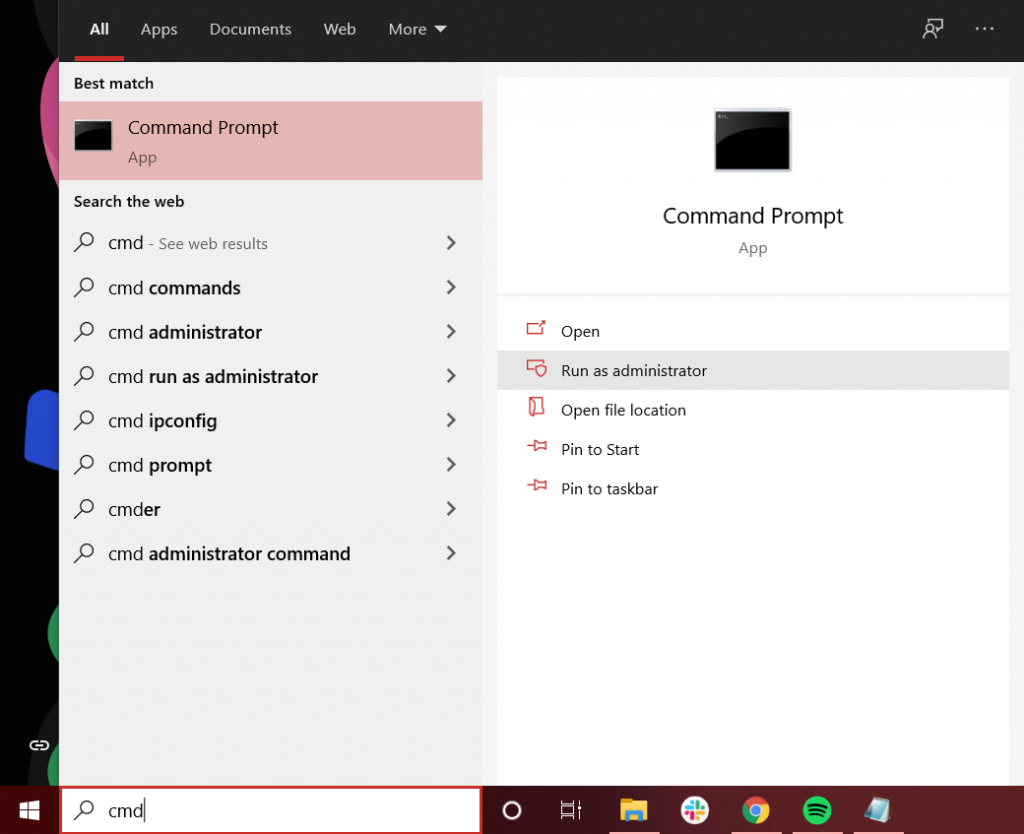Expand the cmd commands search suggestion
This screenshot has height=834, width=1024.
pos(173,288)
